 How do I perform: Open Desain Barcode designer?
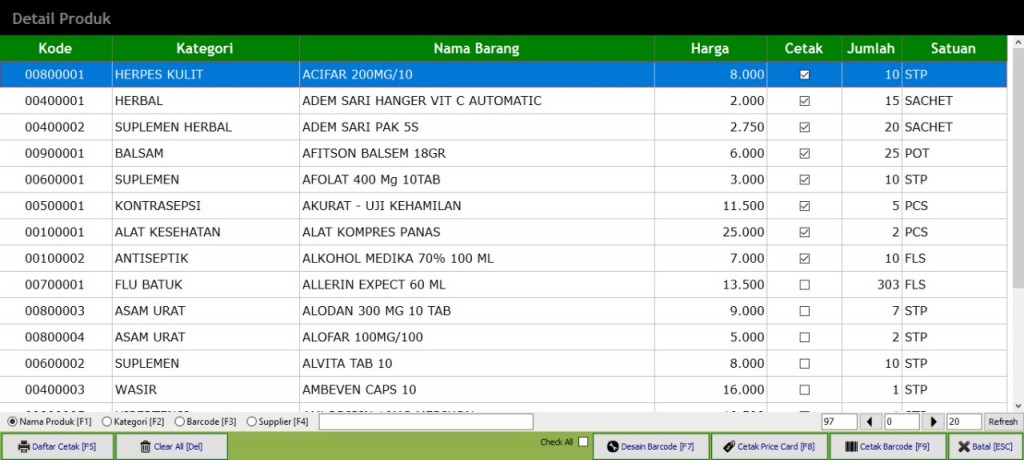pos(651,446)
